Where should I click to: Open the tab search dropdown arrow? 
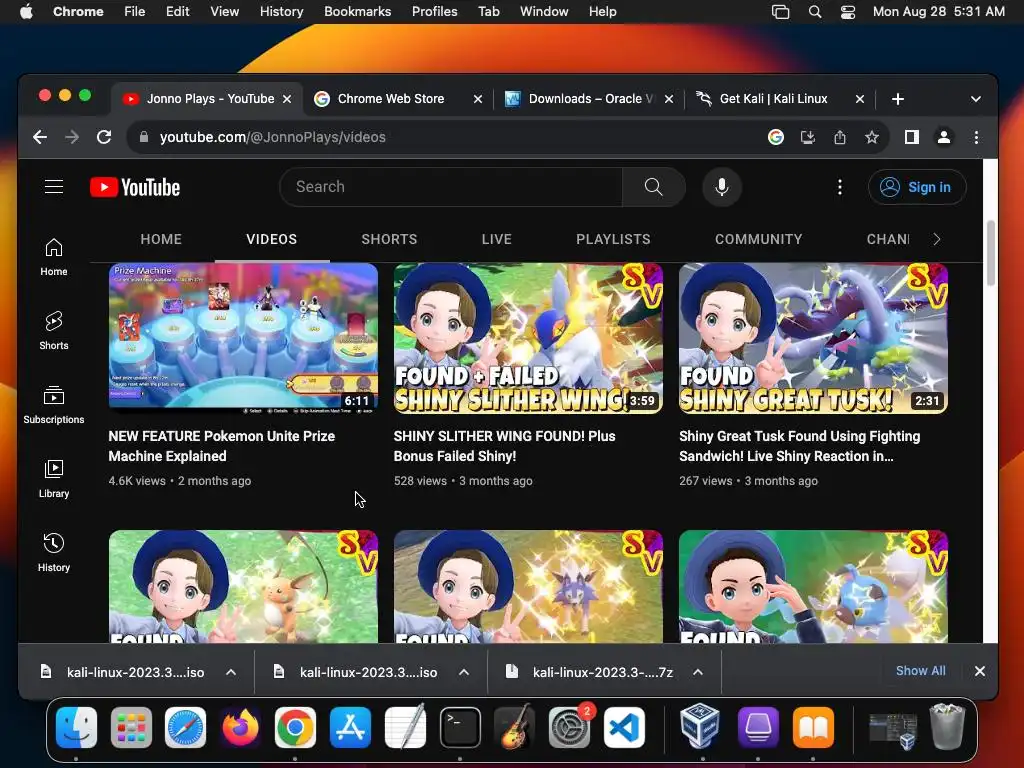tap(976, 99)
